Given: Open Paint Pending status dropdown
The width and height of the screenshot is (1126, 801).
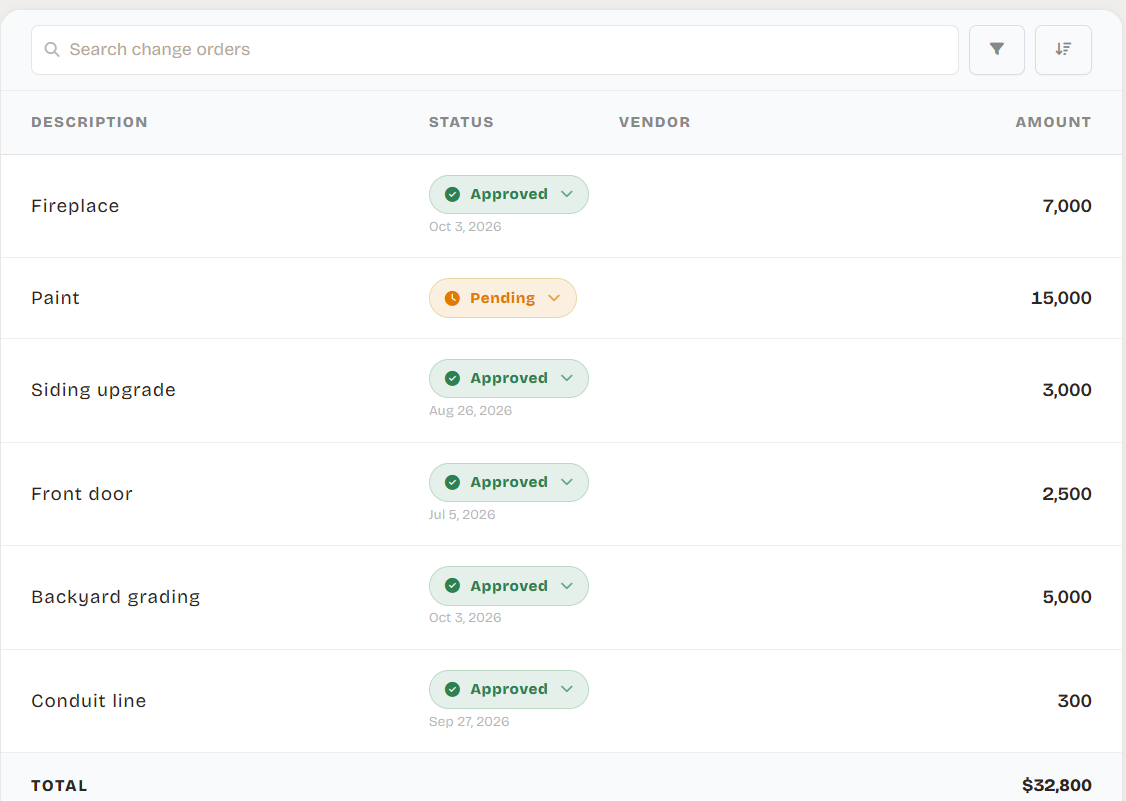Looking at the screenshot, I should (x=503, y=298).
